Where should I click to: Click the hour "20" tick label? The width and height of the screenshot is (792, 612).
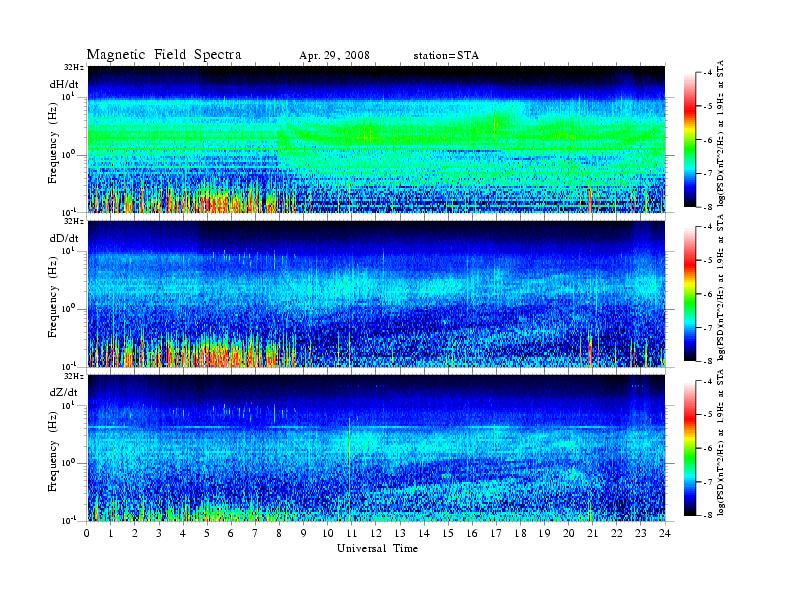568,534
